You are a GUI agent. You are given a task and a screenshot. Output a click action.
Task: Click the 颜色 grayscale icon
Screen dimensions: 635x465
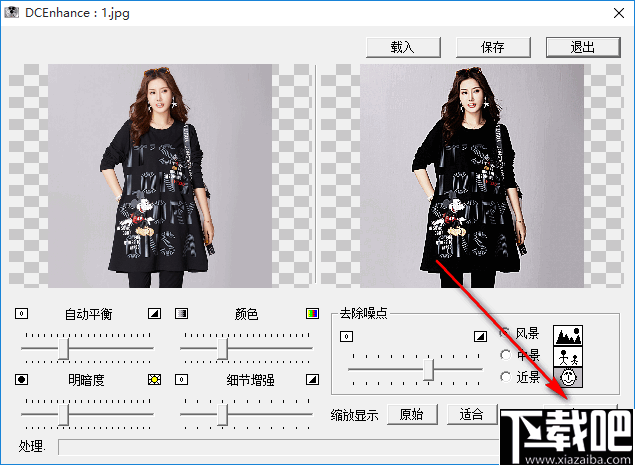click(181, 313)
